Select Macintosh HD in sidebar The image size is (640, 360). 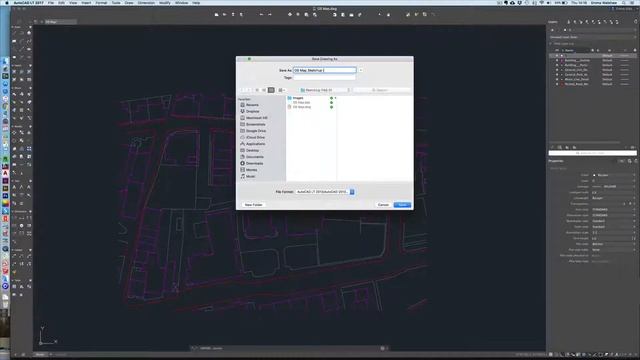(x=256, y=118)
